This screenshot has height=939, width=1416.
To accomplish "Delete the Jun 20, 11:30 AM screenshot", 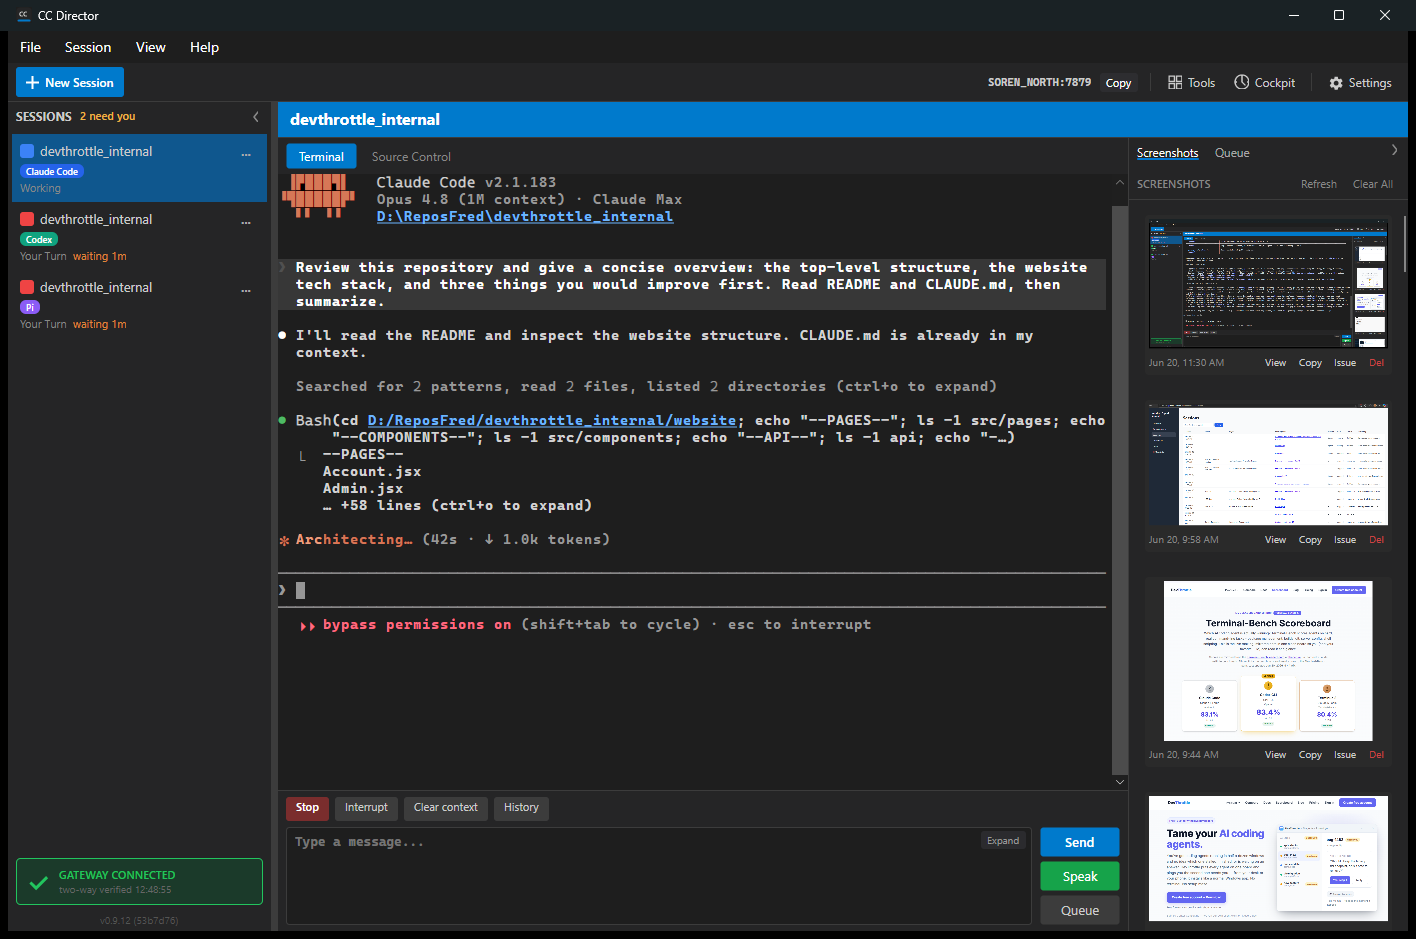I will pyautogui.click(x=1377, y=363).
